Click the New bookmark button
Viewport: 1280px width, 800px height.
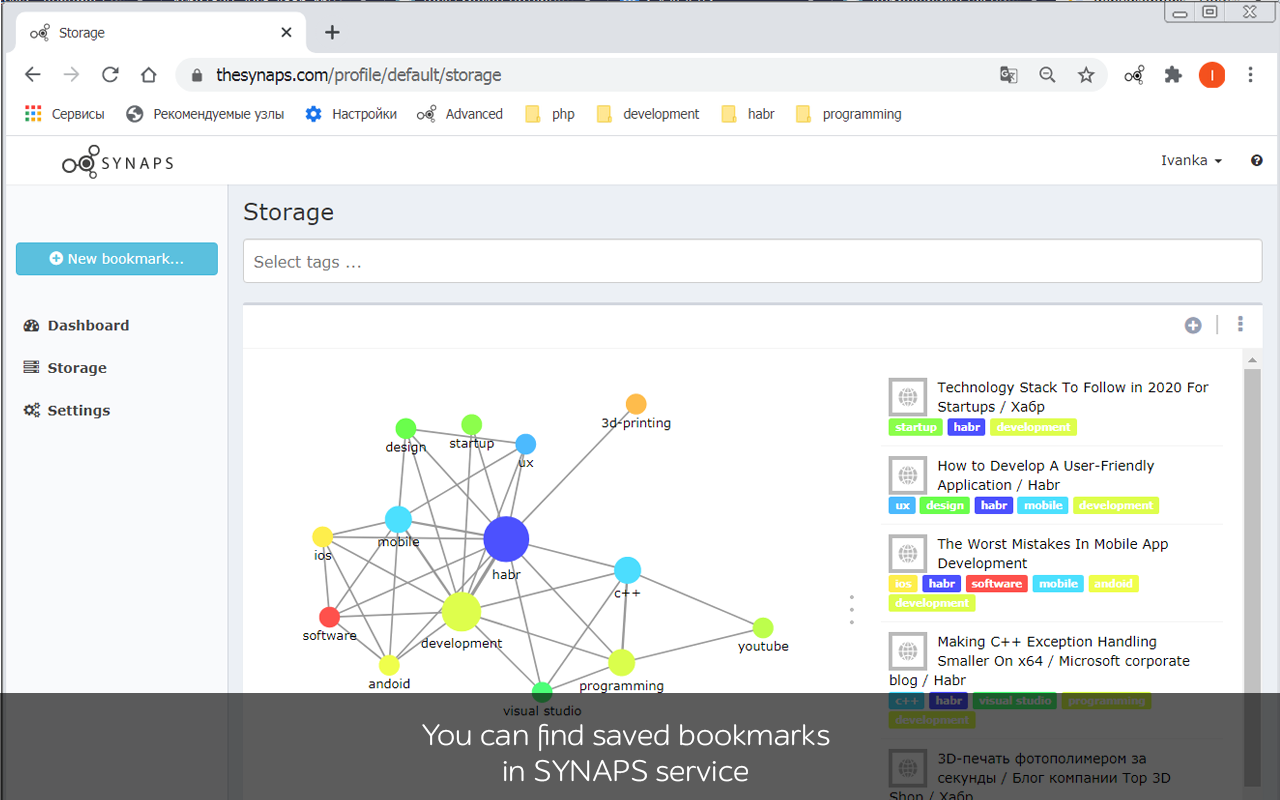pyautogui.click(x=116, y=258)
